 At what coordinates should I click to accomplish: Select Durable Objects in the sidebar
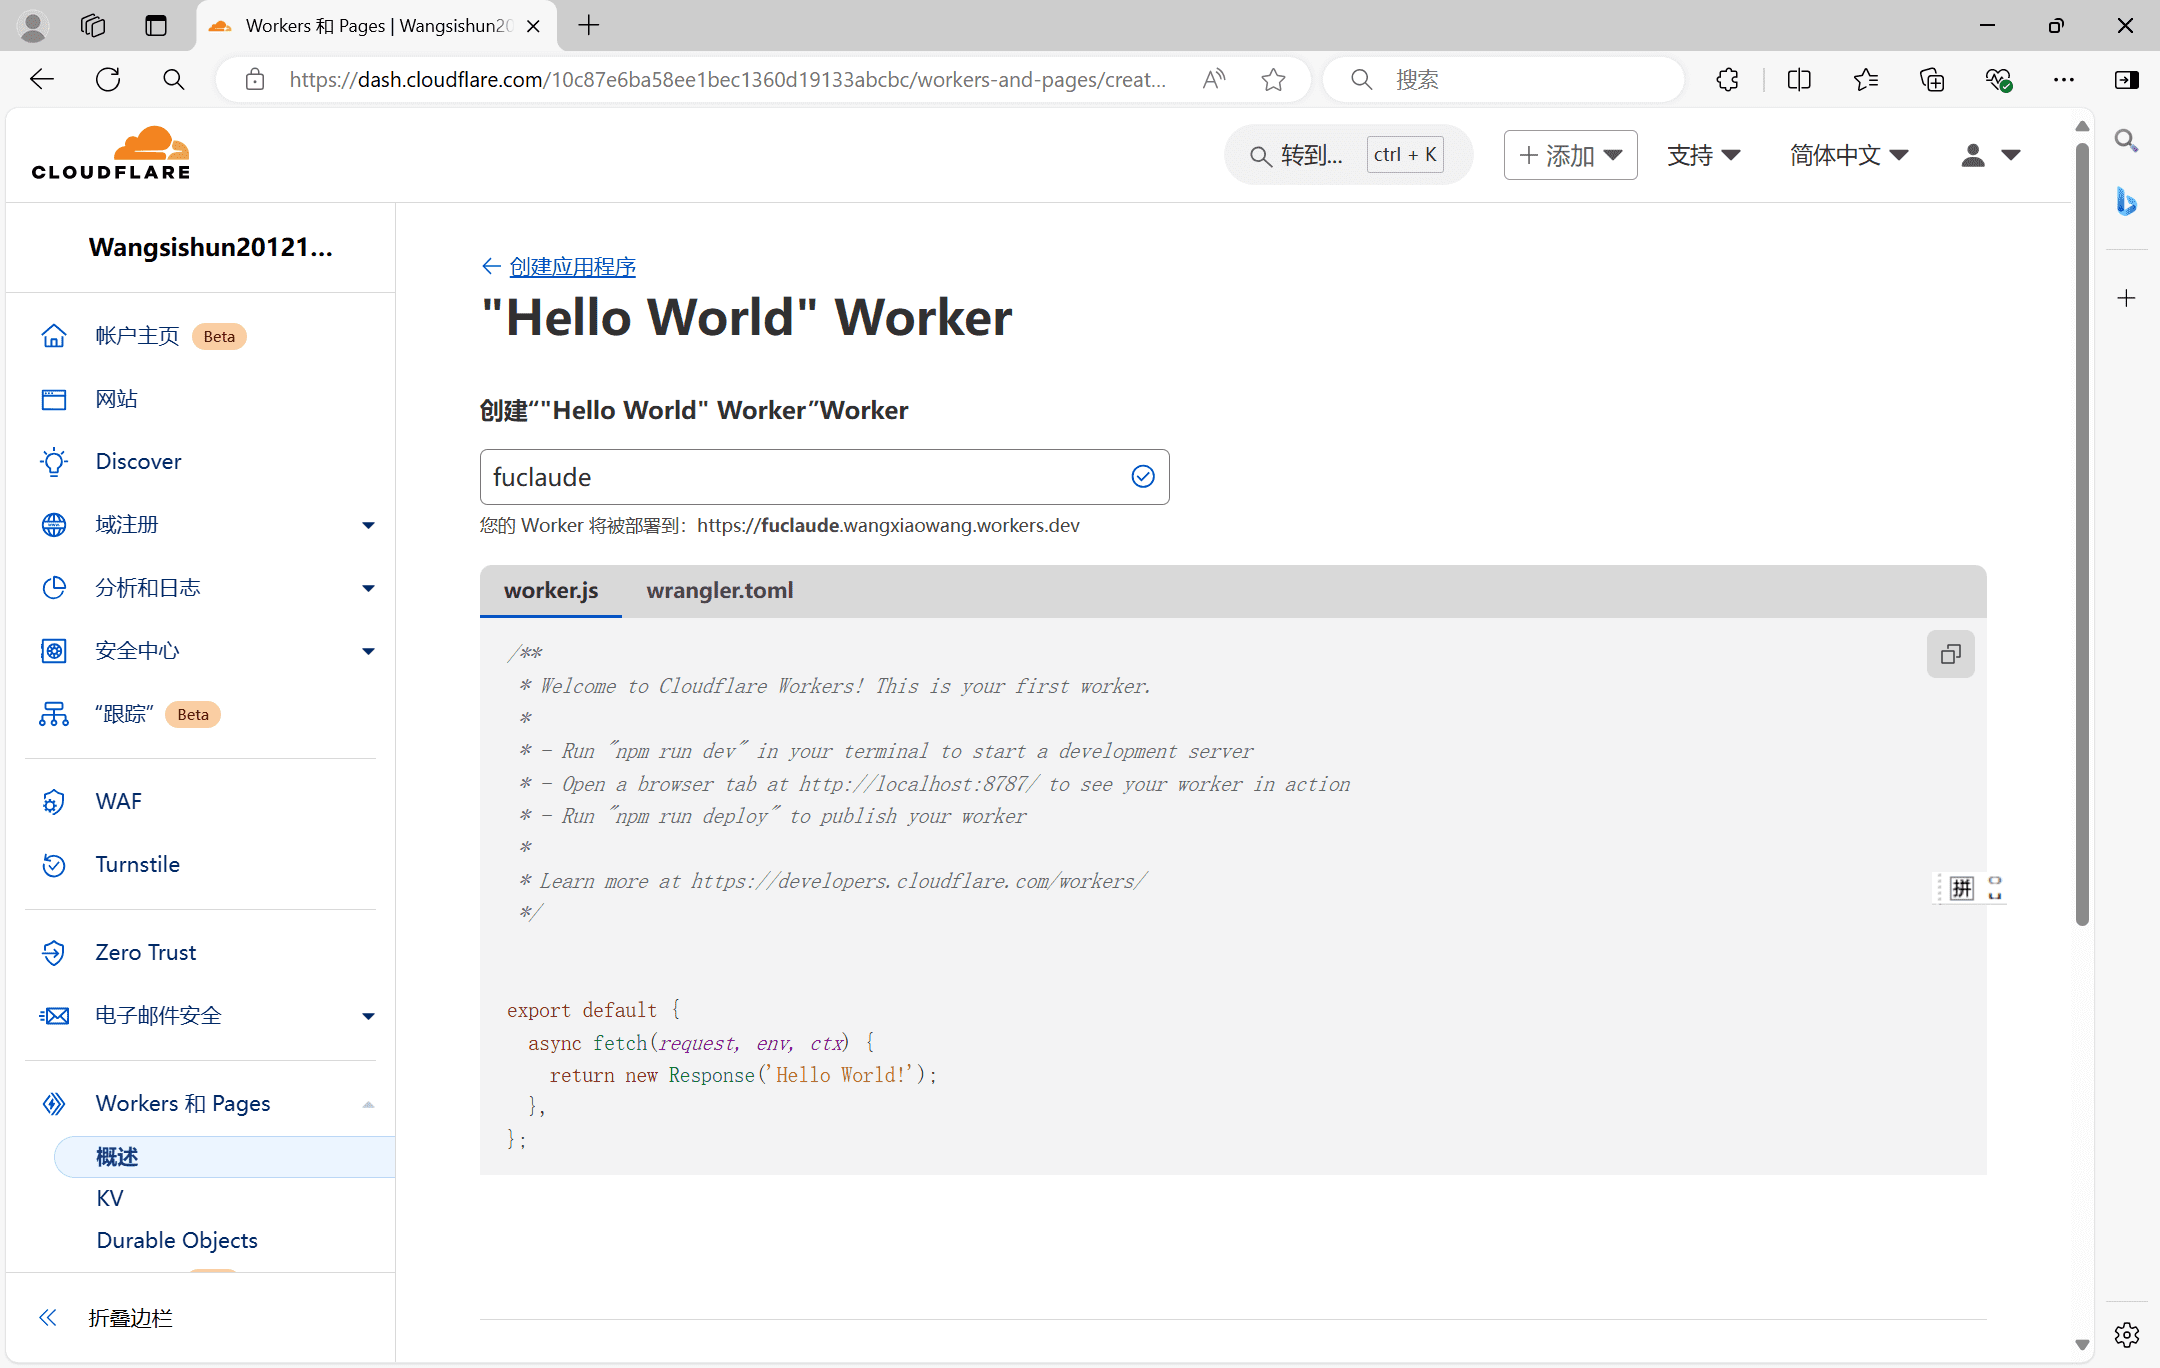177,1241
